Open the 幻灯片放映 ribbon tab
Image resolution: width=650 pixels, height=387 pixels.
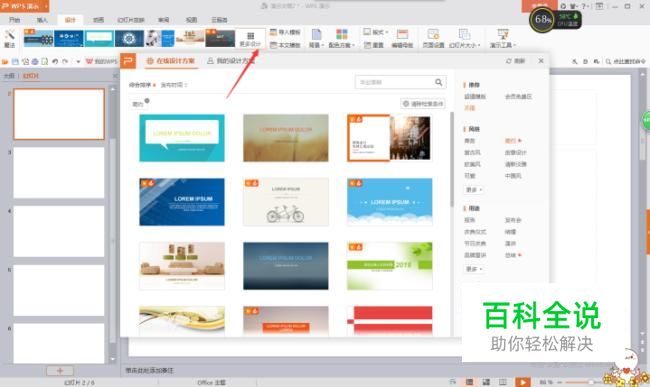click(x=131, y=20)
